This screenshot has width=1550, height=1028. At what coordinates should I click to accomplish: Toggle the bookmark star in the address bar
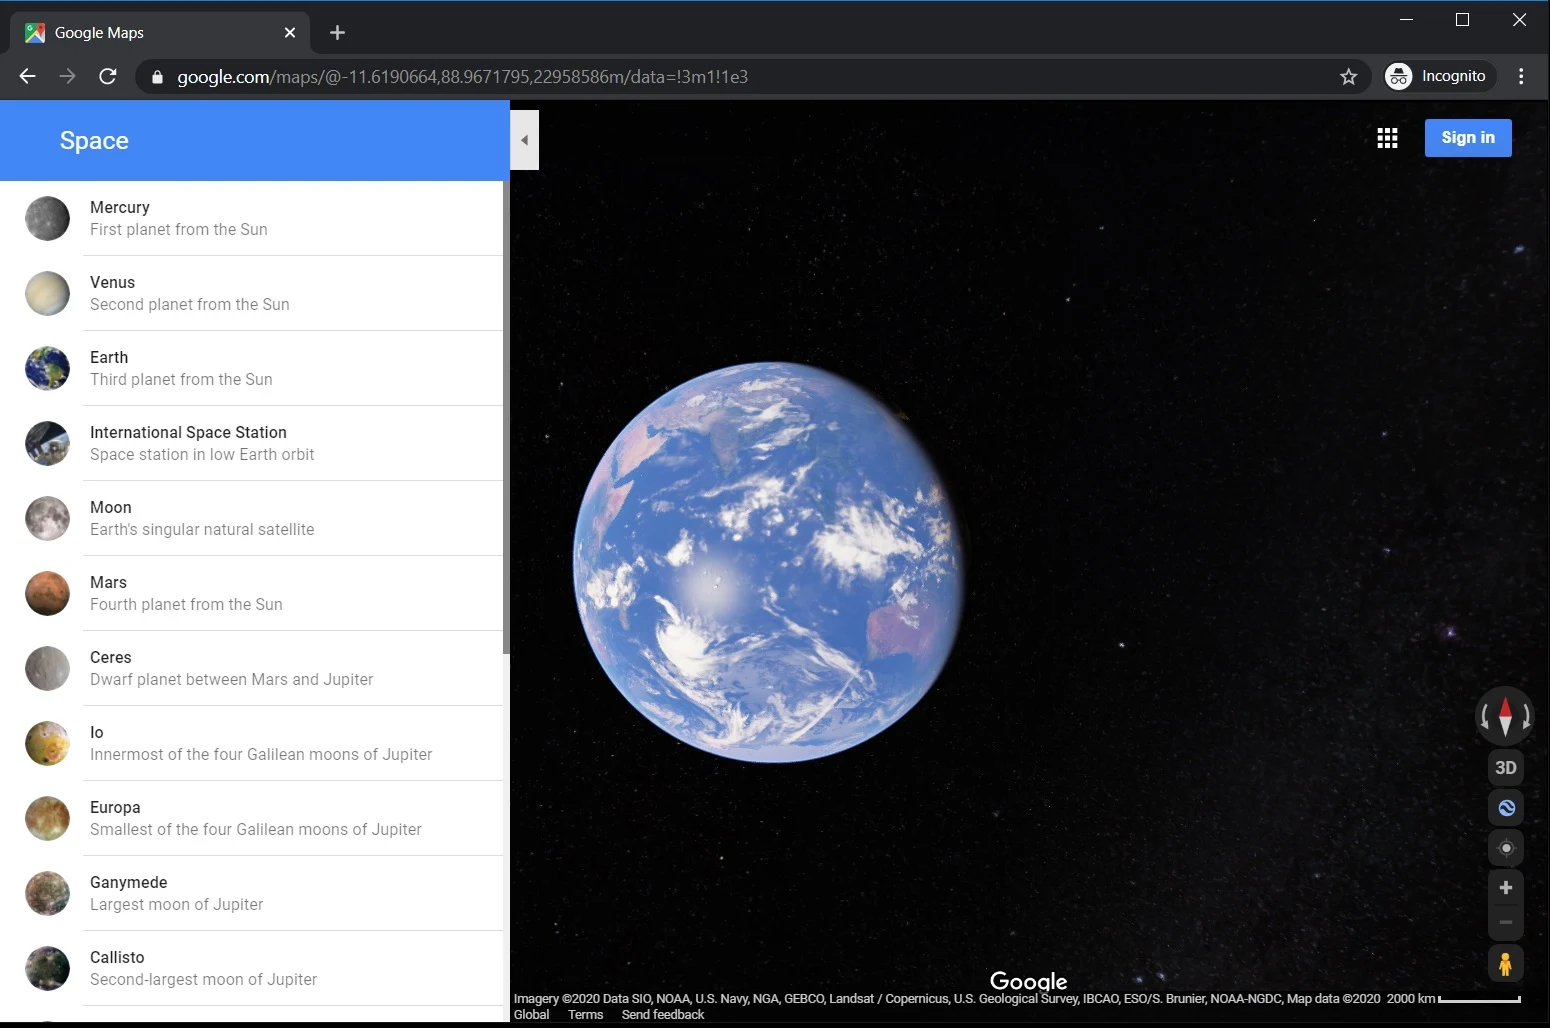coord(1348,76)
